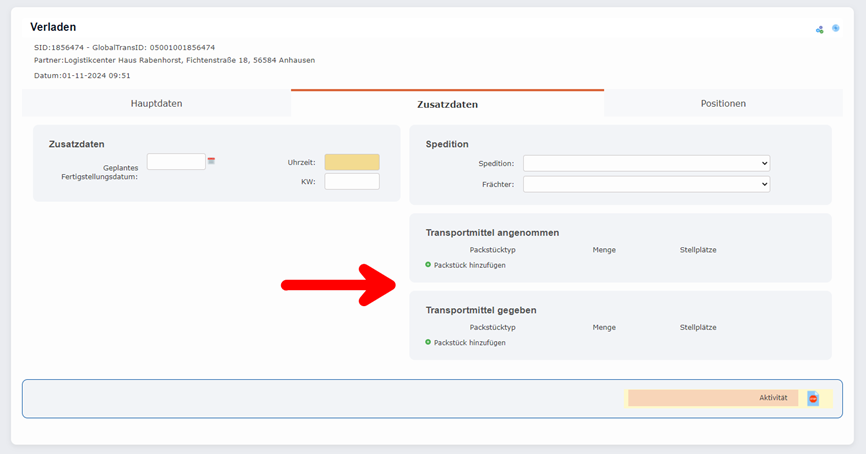This screenshot has width=866, height=454.
Task: Click Stellplätze header in Transportmittel angenommen
Action: 698,249
